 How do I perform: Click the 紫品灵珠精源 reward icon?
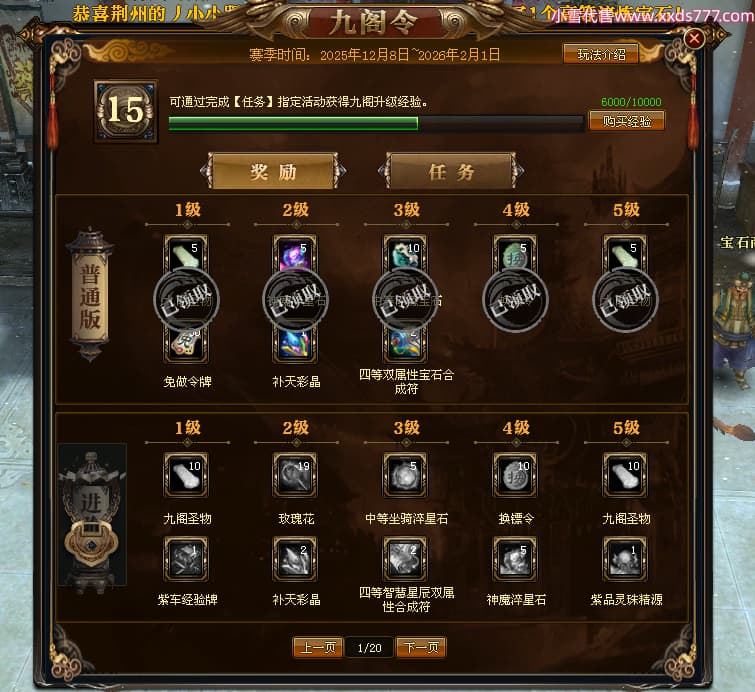click(x=625, y=559)
